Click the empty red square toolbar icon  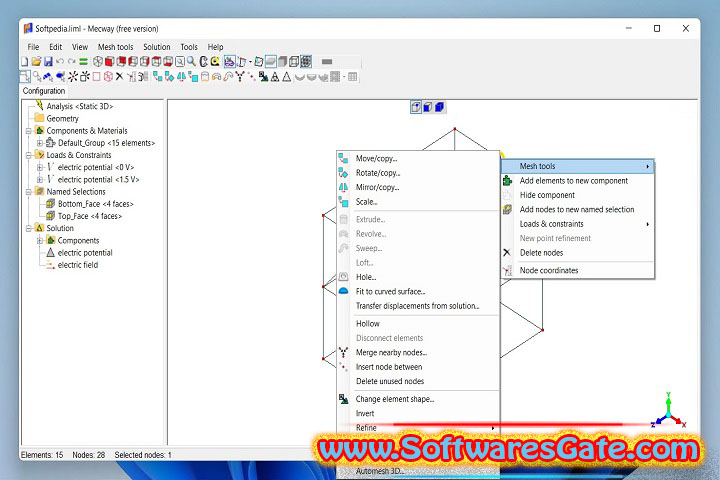pyautogui.click(x=96, y=77)
